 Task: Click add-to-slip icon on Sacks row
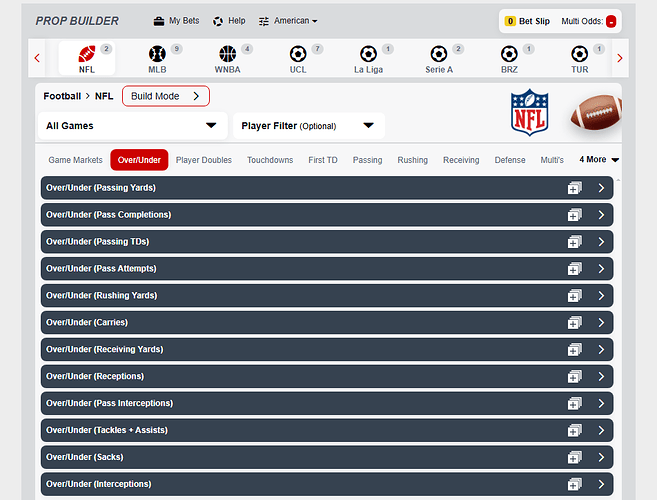(574, 457)
